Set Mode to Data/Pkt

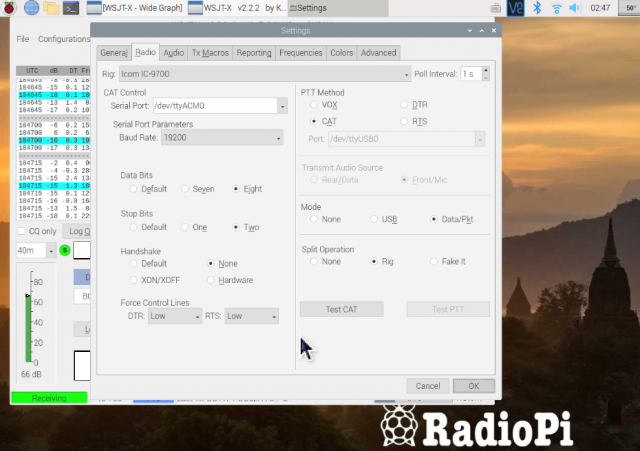(452, 219)
